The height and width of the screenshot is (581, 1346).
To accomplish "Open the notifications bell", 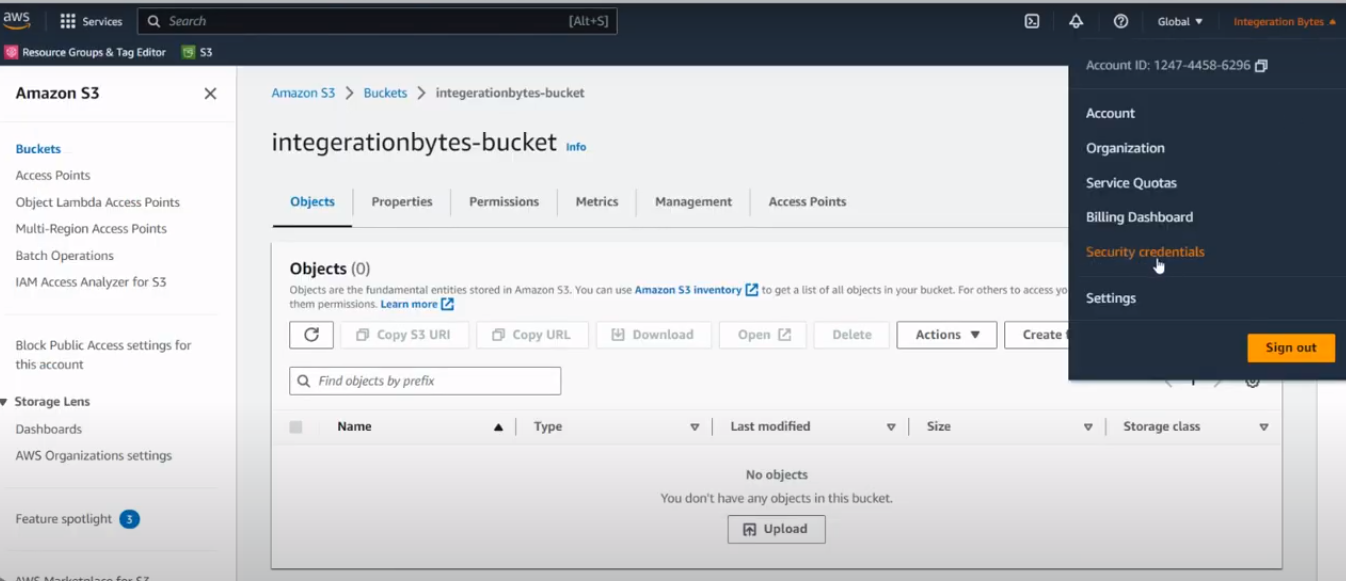I will tap(1076, 21).
